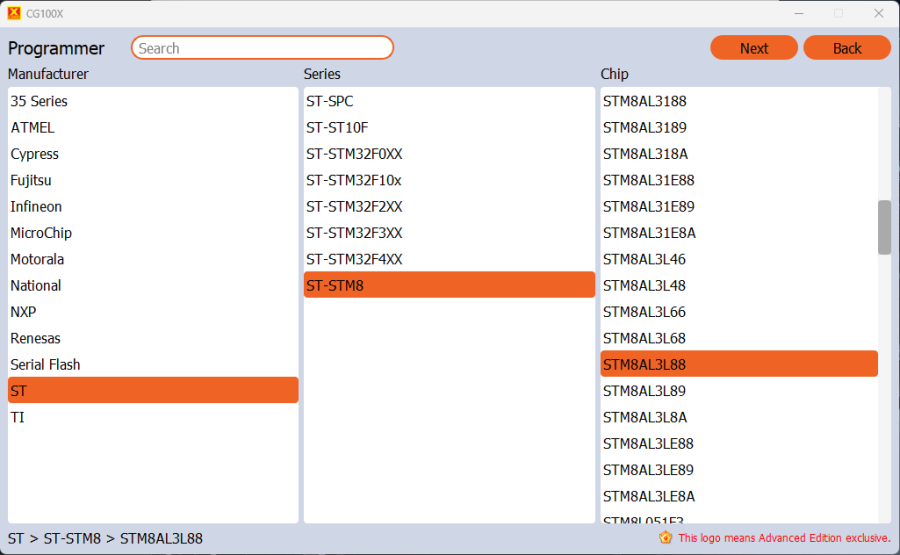The height and width of the screenshot is (555, 900).
Task: Select Infineon manufacturer
Action: (x=36, y=207)
